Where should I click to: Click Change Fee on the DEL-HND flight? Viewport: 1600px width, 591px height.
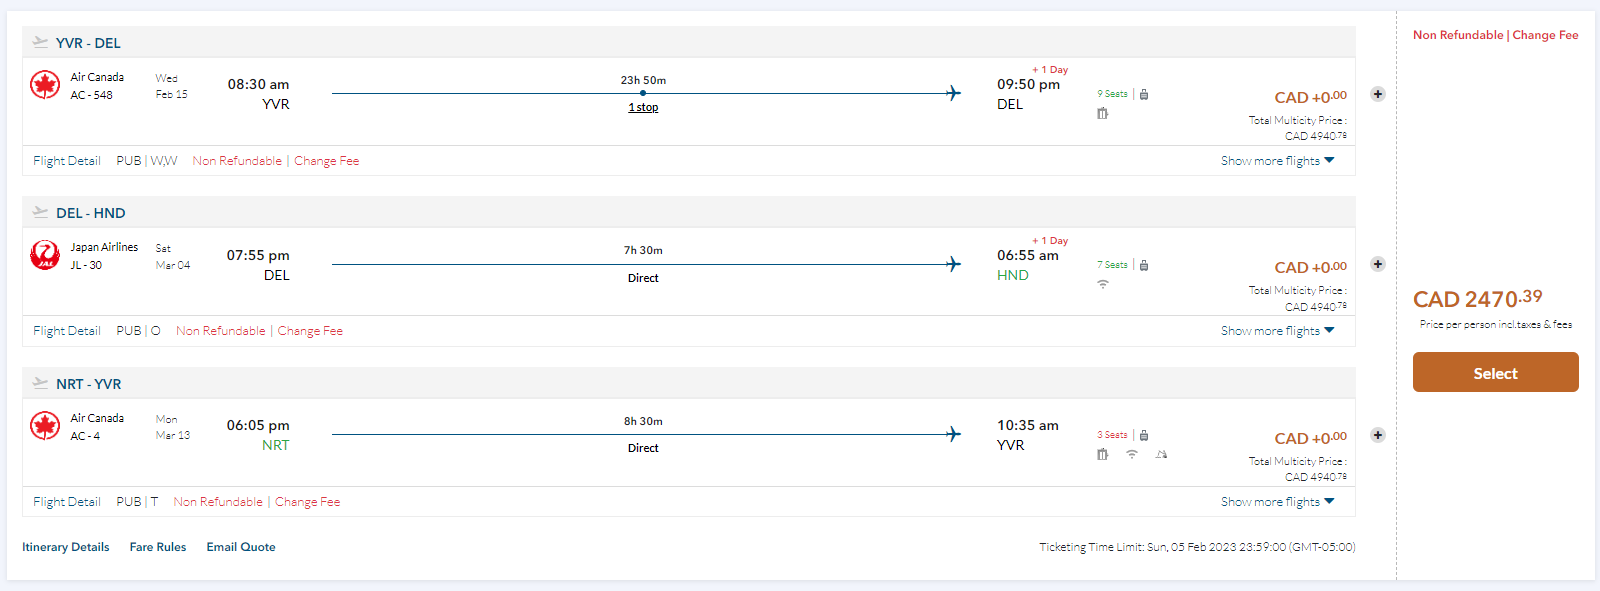click(310, 331)
